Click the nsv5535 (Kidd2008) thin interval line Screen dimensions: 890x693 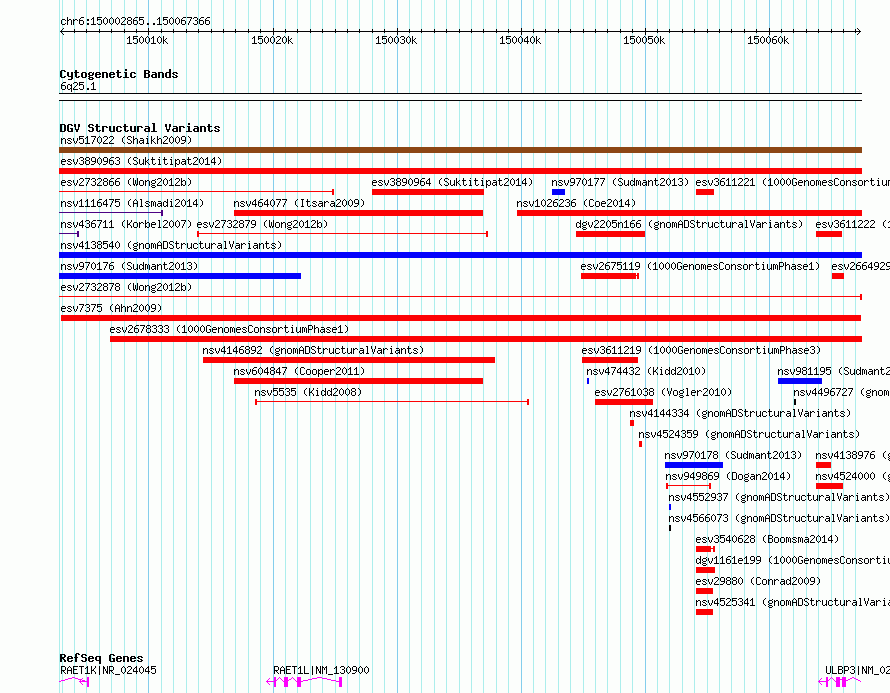tap(392, 402)
